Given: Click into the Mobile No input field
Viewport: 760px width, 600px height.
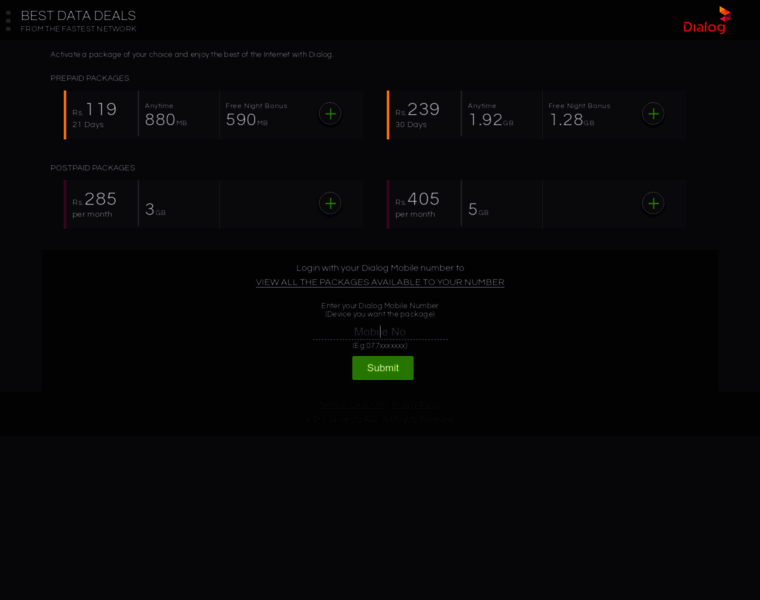Looking at the screenshot, I should [380, 332].
